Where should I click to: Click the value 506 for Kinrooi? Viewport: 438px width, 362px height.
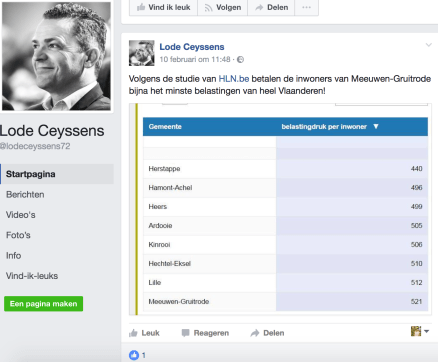[x=416, y=245]
